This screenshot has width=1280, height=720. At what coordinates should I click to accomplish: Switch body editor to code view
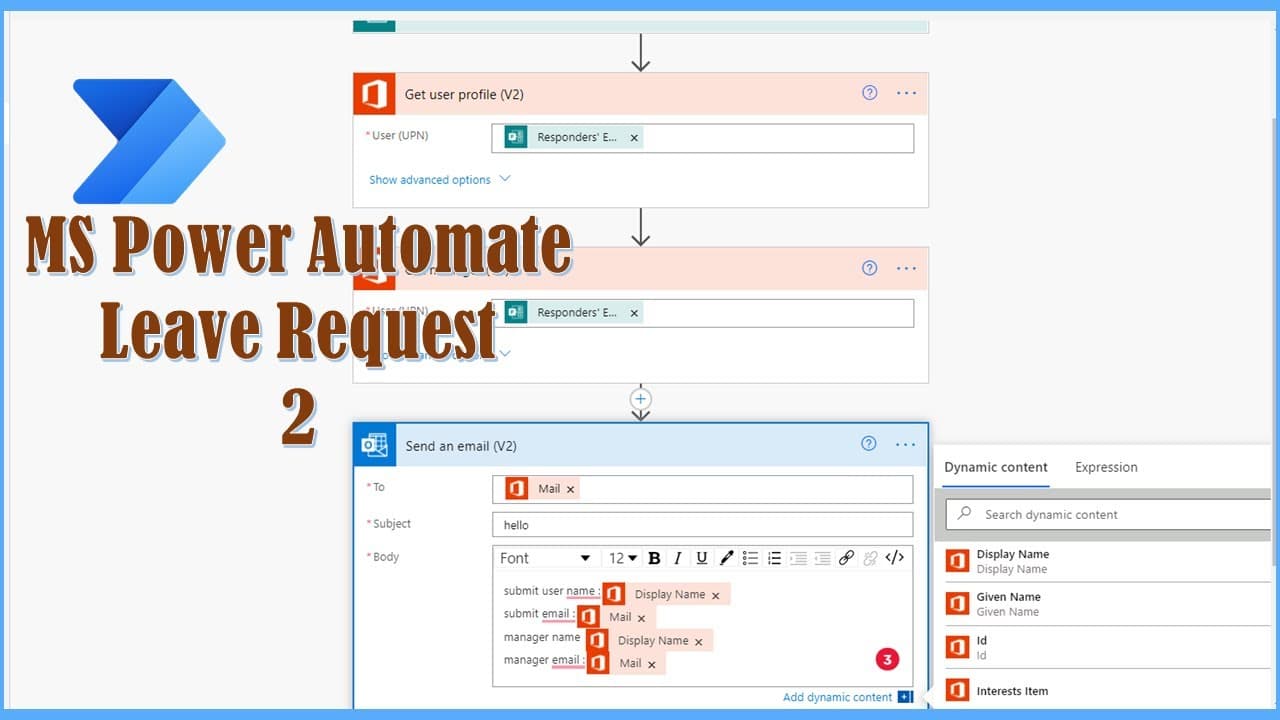pyautogui.click(x=895, y=558)
